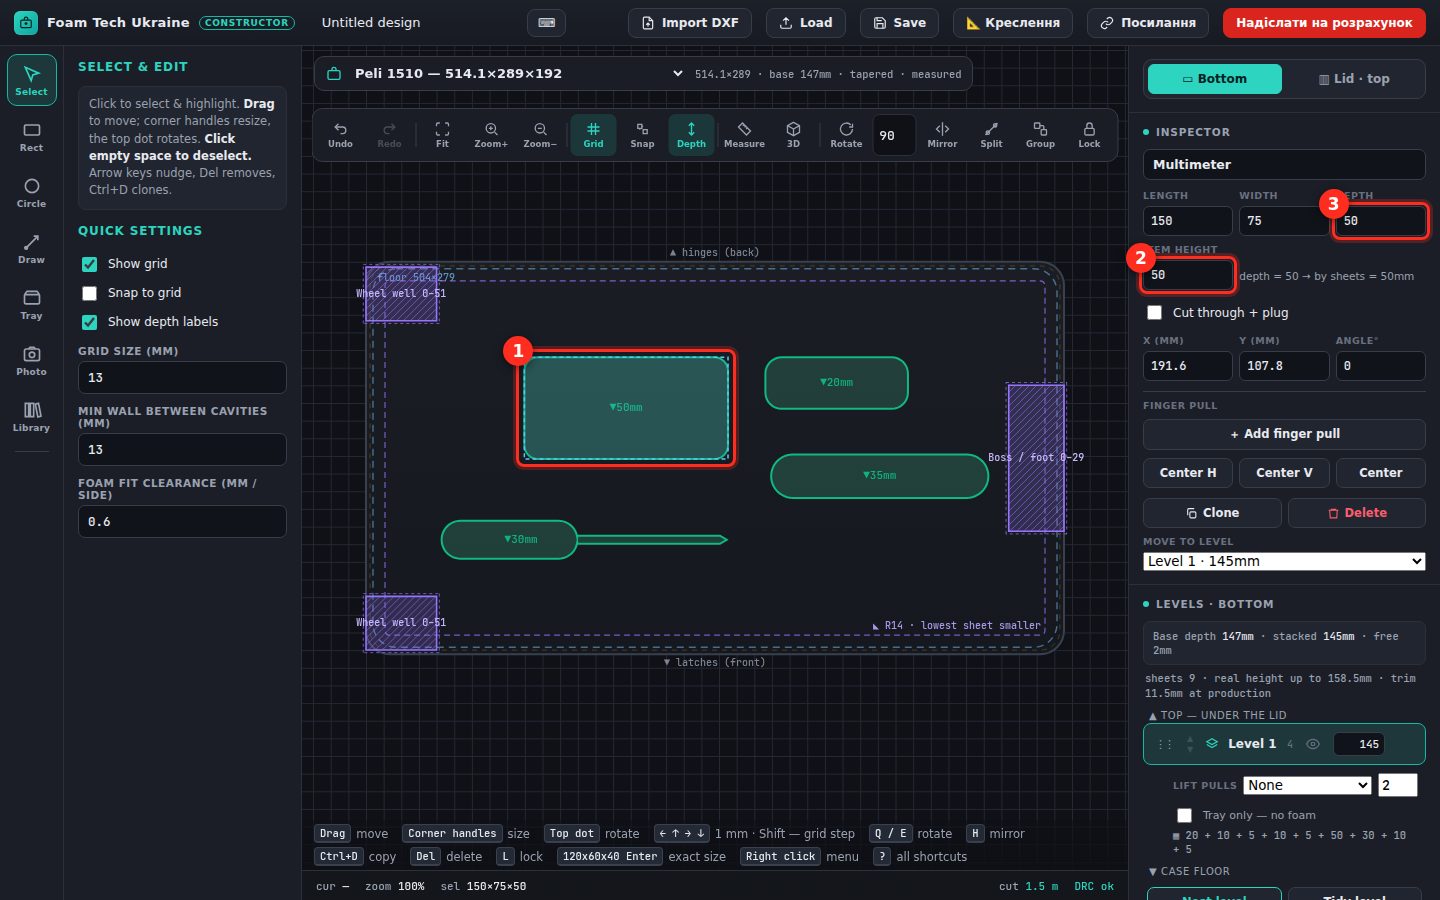
Task: Click the Mirror tool
Action: click(x=942, y=135)
